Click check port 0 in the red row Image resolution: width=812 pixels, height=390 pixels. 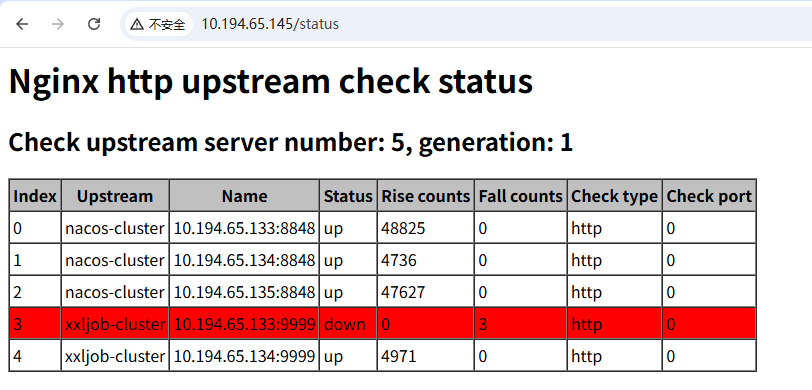point(671,324)
